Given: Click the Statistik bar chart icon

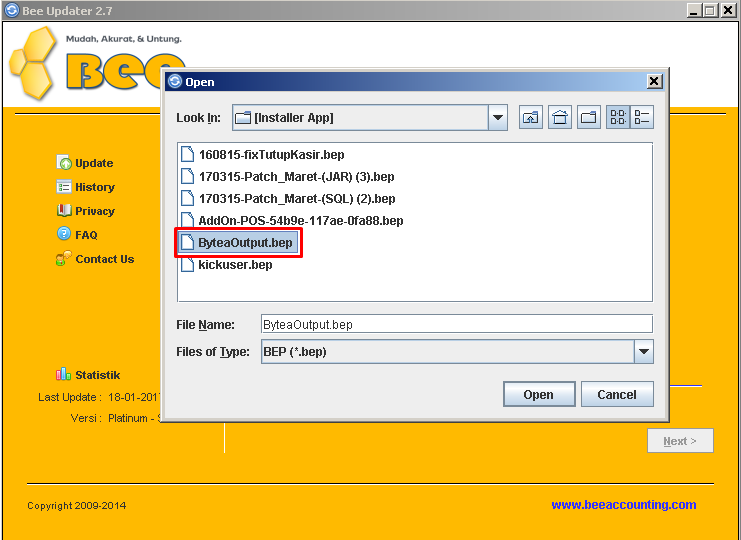Looking at the screenshot, I should (63, 374).
